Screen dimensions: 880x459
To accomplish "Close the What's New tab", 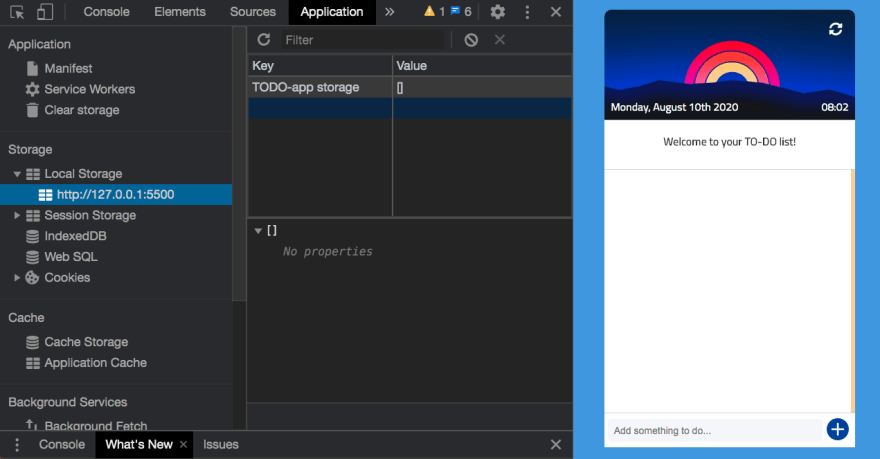I will [x=184, y=444].
